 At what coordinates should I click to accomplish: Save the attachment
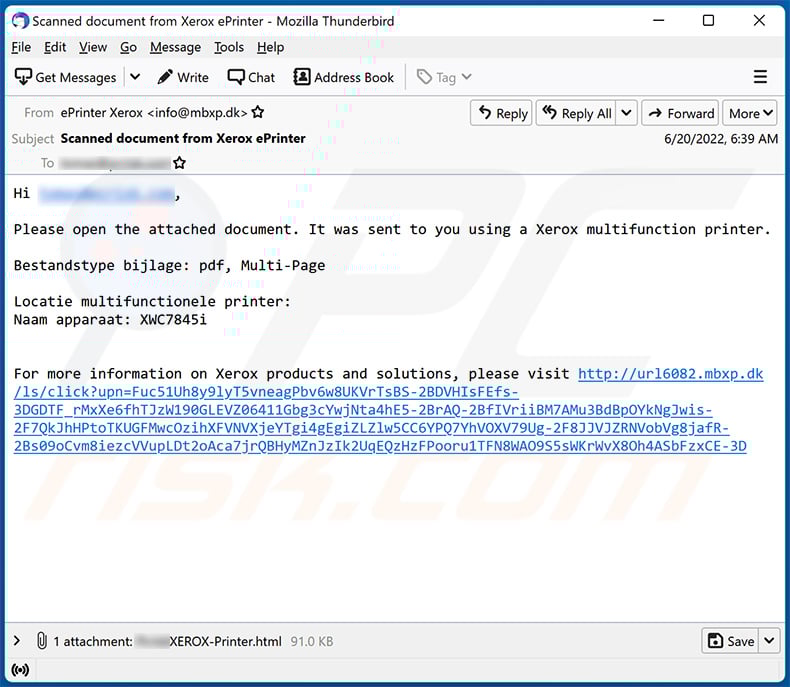coord(730,641)
